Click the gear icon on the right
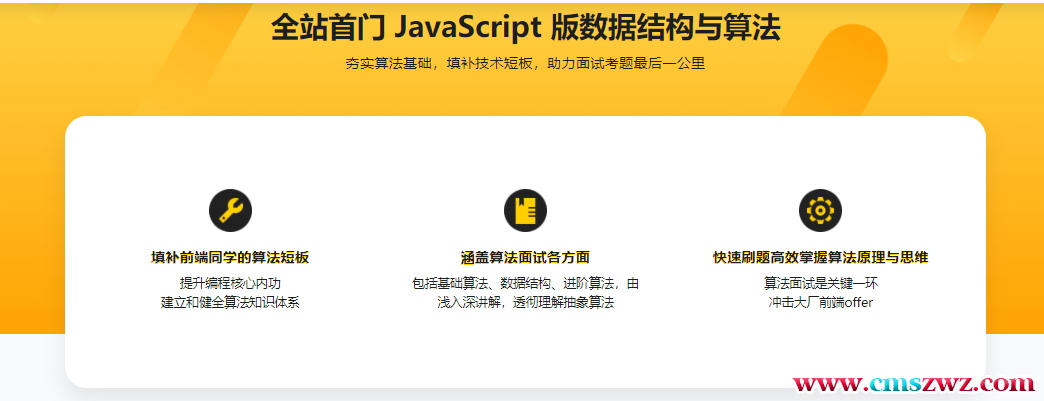1044x401 pixels. click(820, 210)
